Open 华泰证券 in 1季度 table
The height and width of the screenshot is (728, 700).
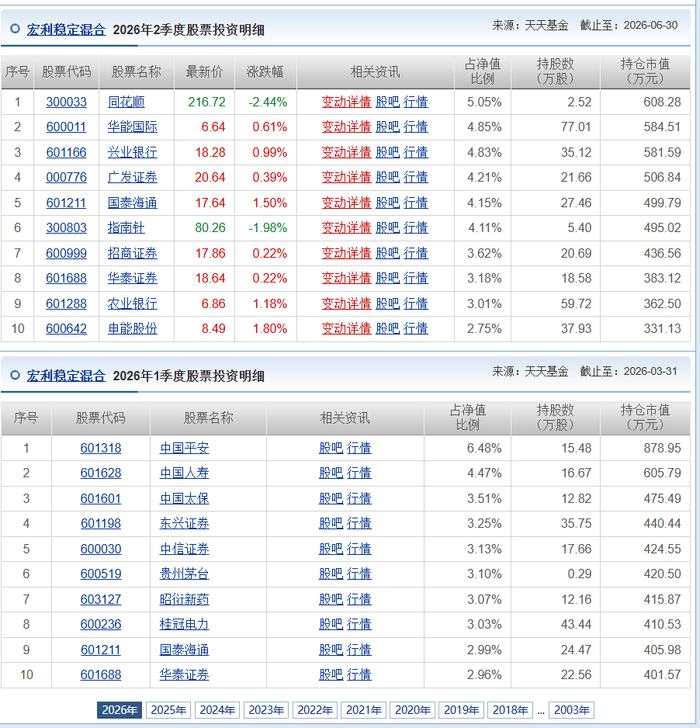tap(184, 675)
